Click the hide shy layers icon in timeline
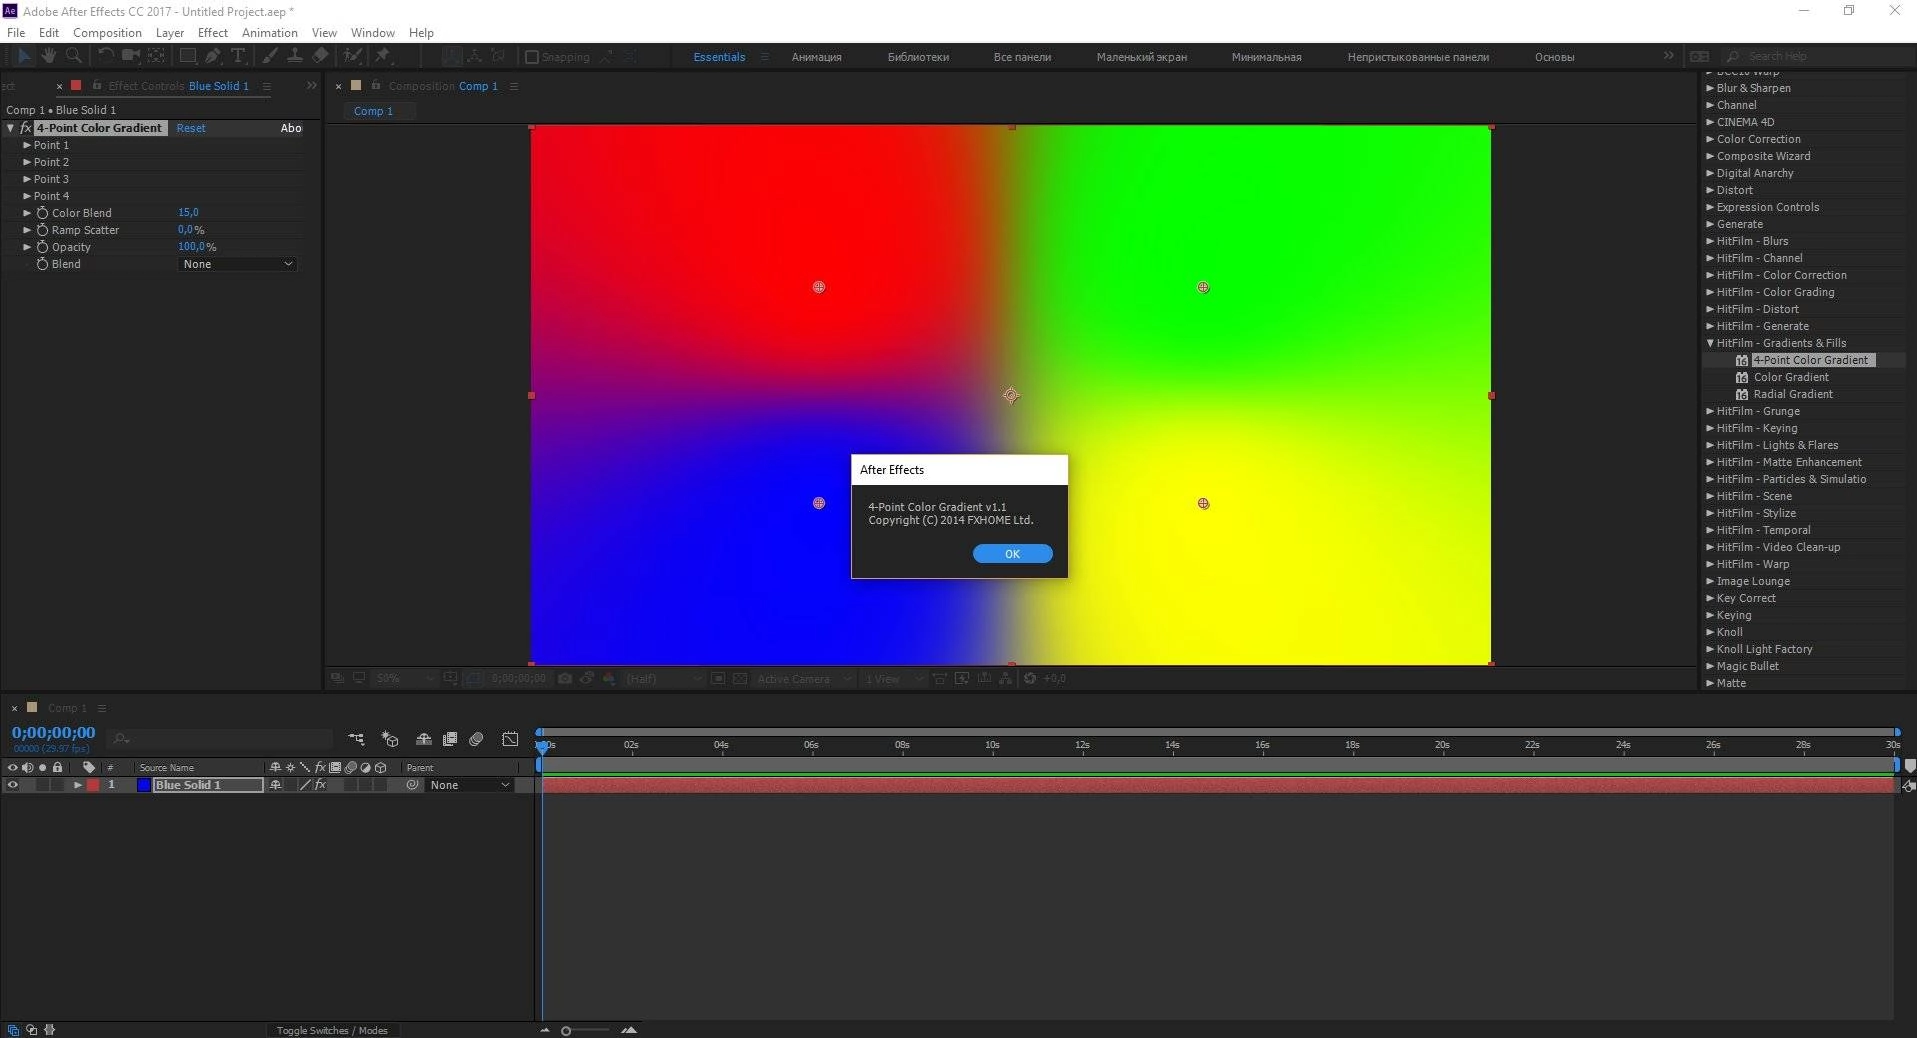1917x1038 pixels. point(424,739)
